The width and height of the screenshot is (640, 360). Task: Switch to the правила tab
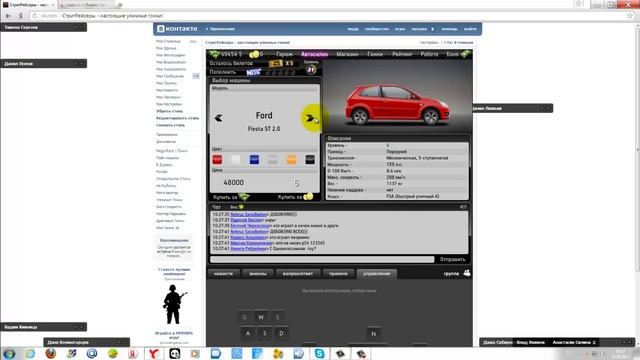[x=338, y=273]
